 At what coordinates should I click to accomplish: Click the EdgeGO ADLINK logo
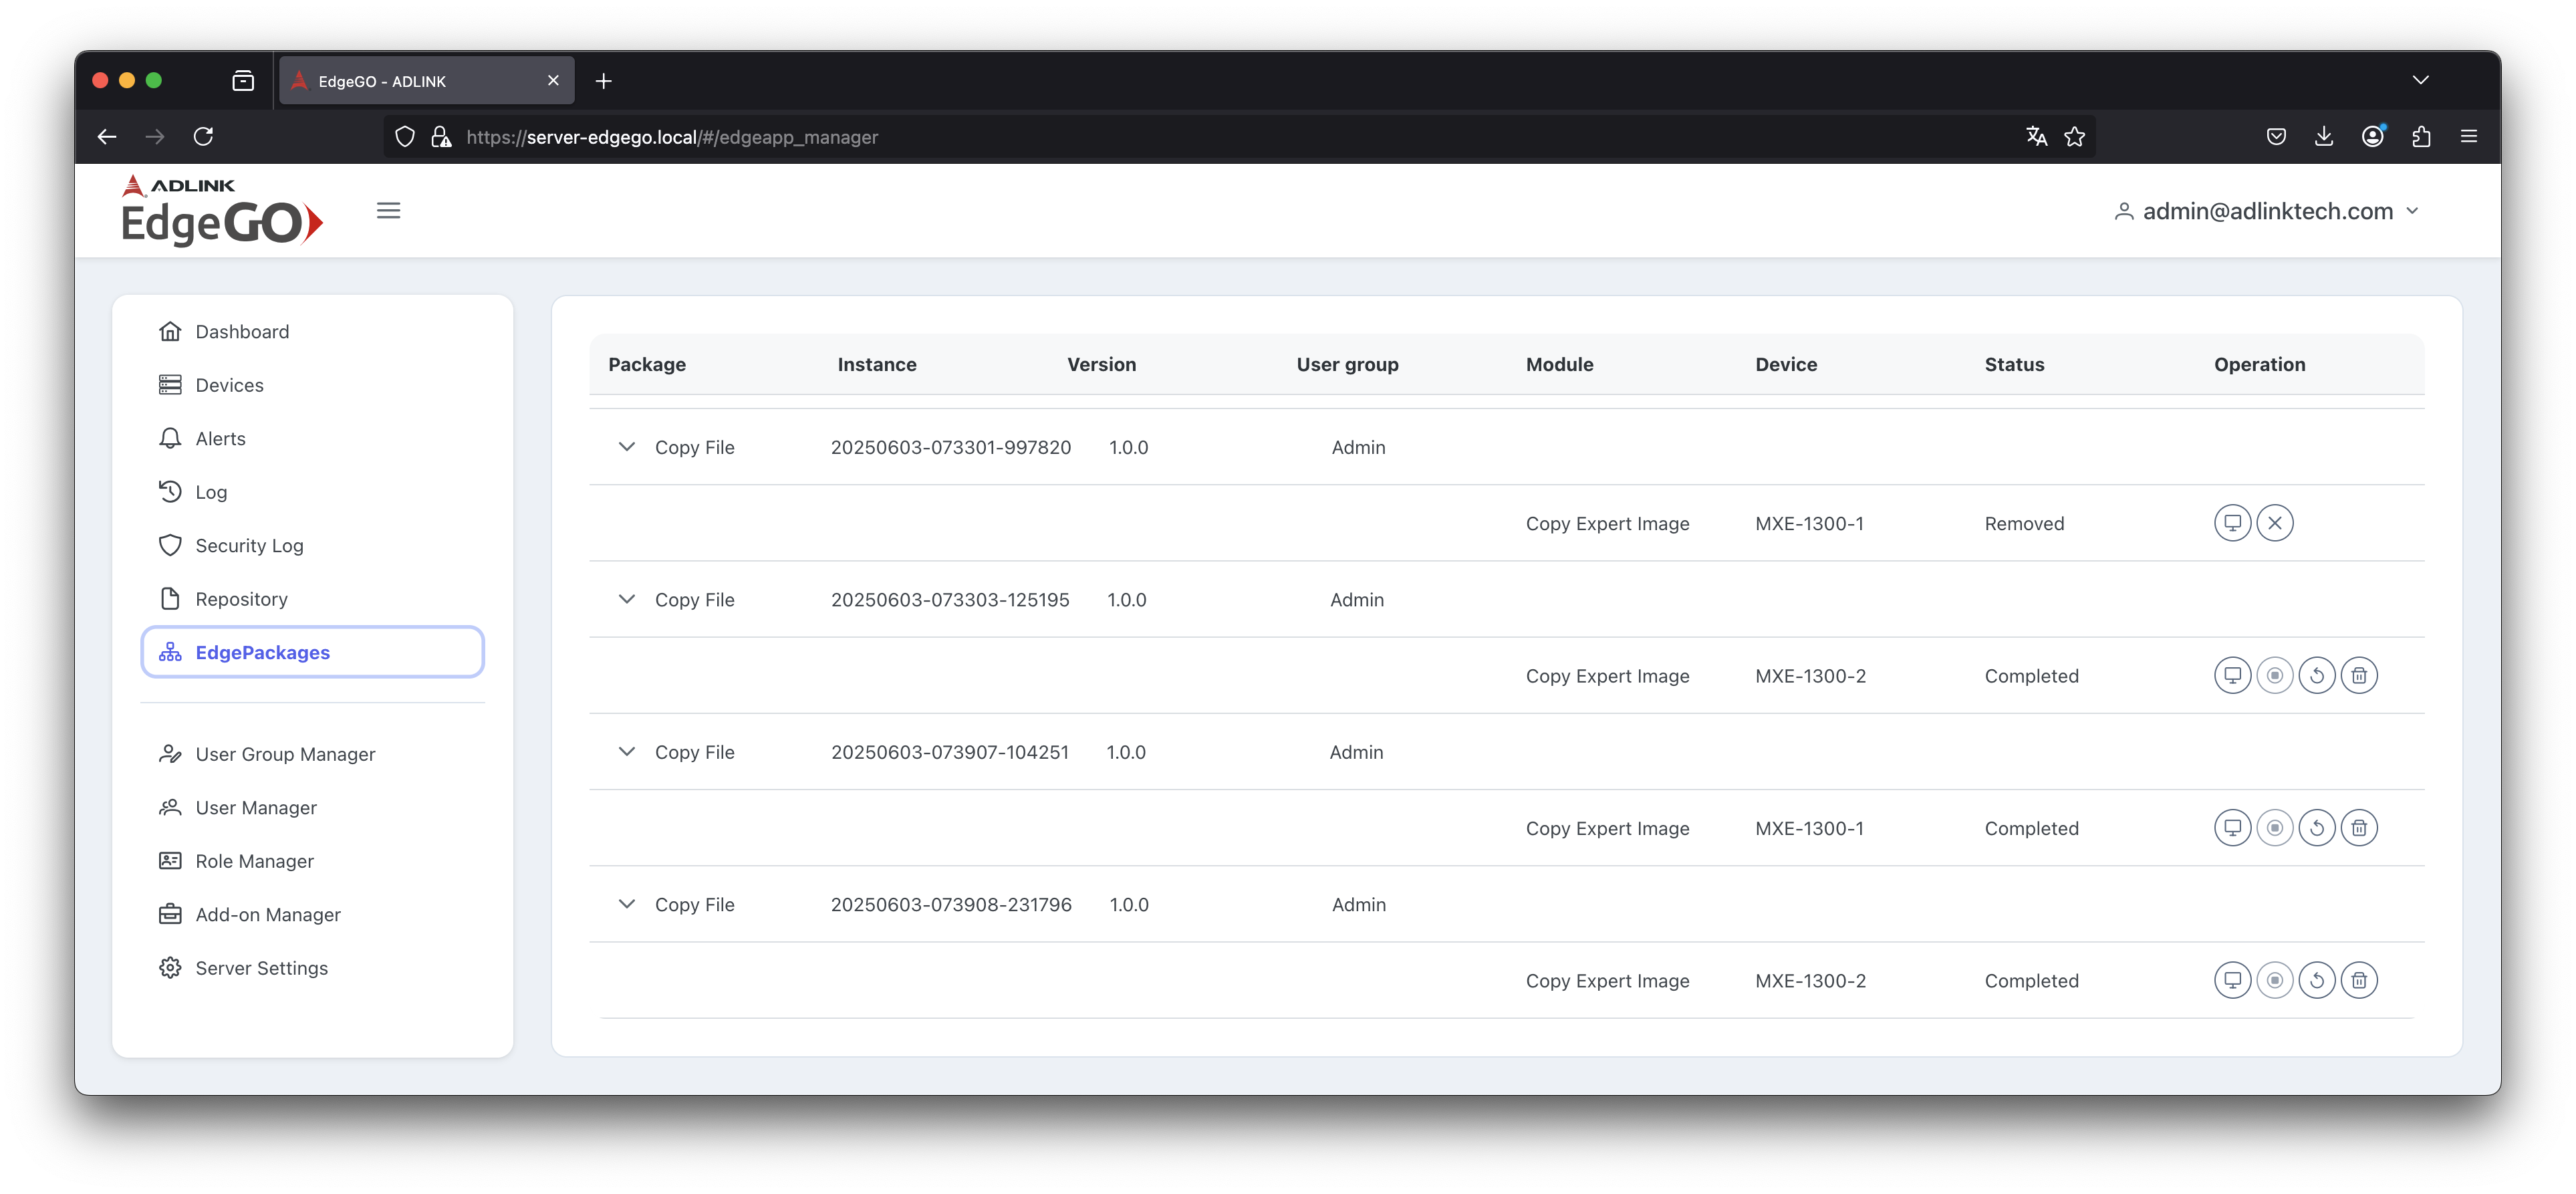point(222,211)
